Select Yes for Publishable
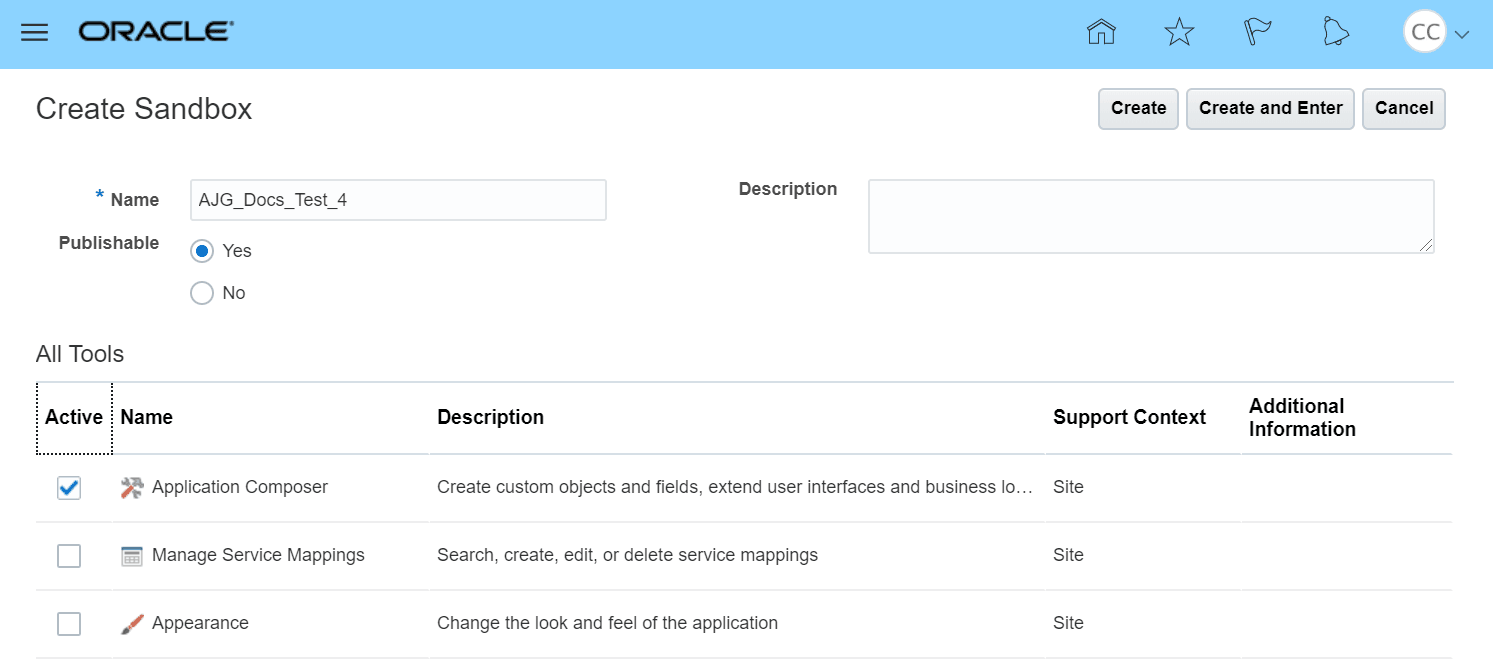This screenshot has width=1493, height=667. tap(201, 251)
